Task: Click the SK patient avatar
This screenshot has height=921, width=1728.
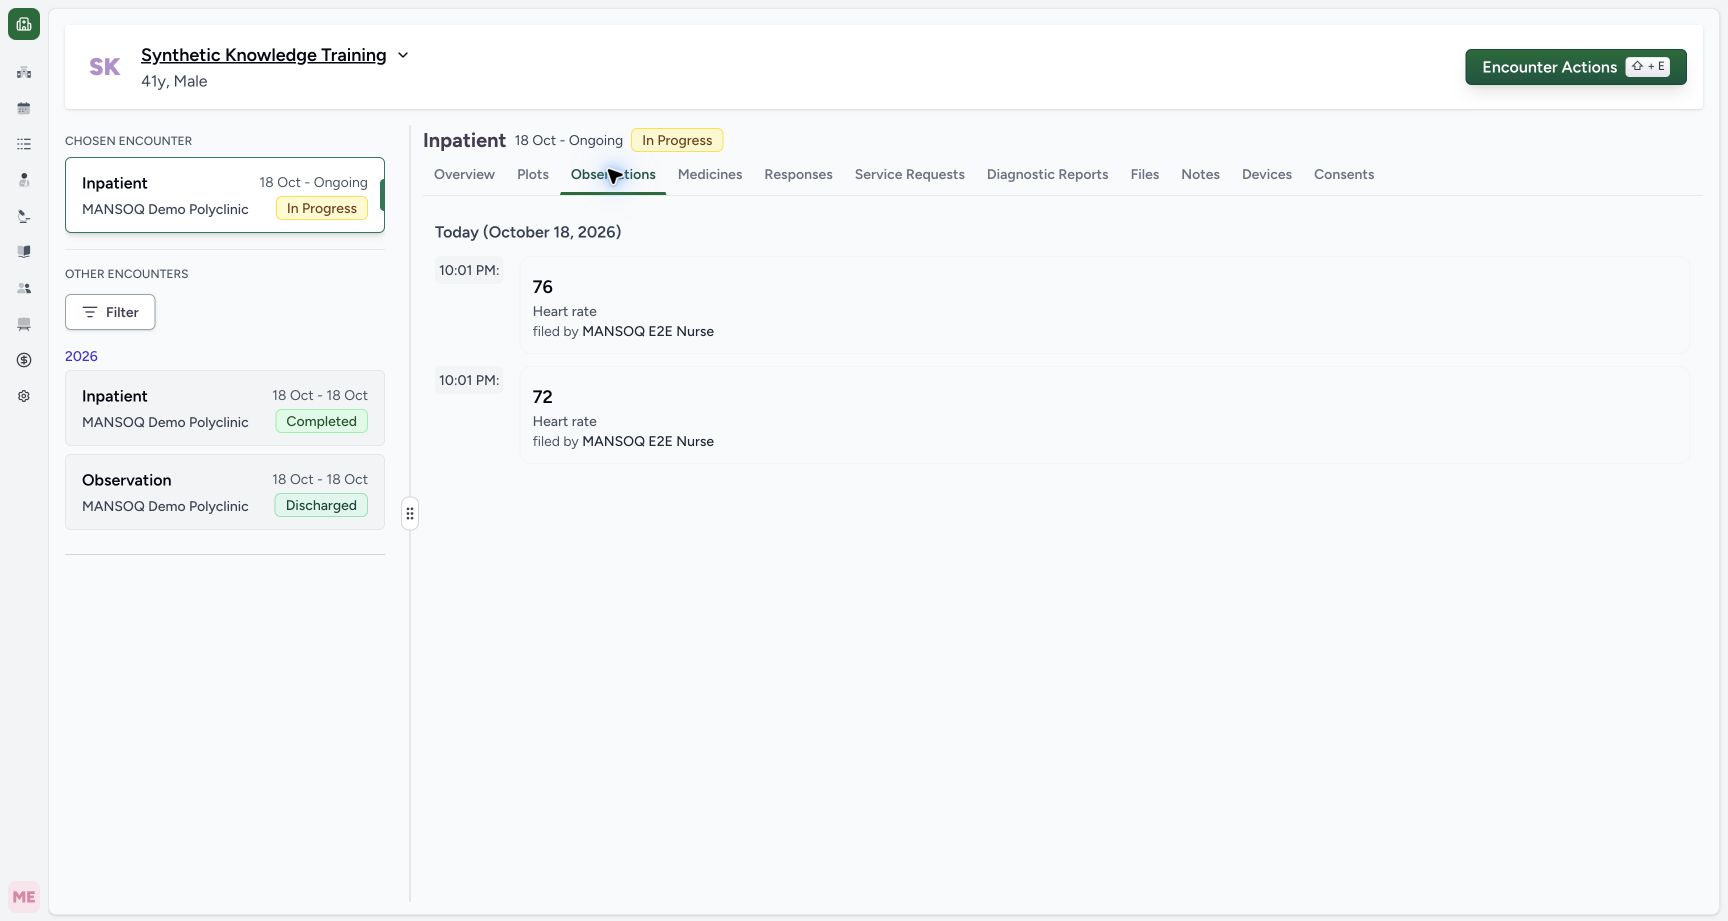Action: 104,67
